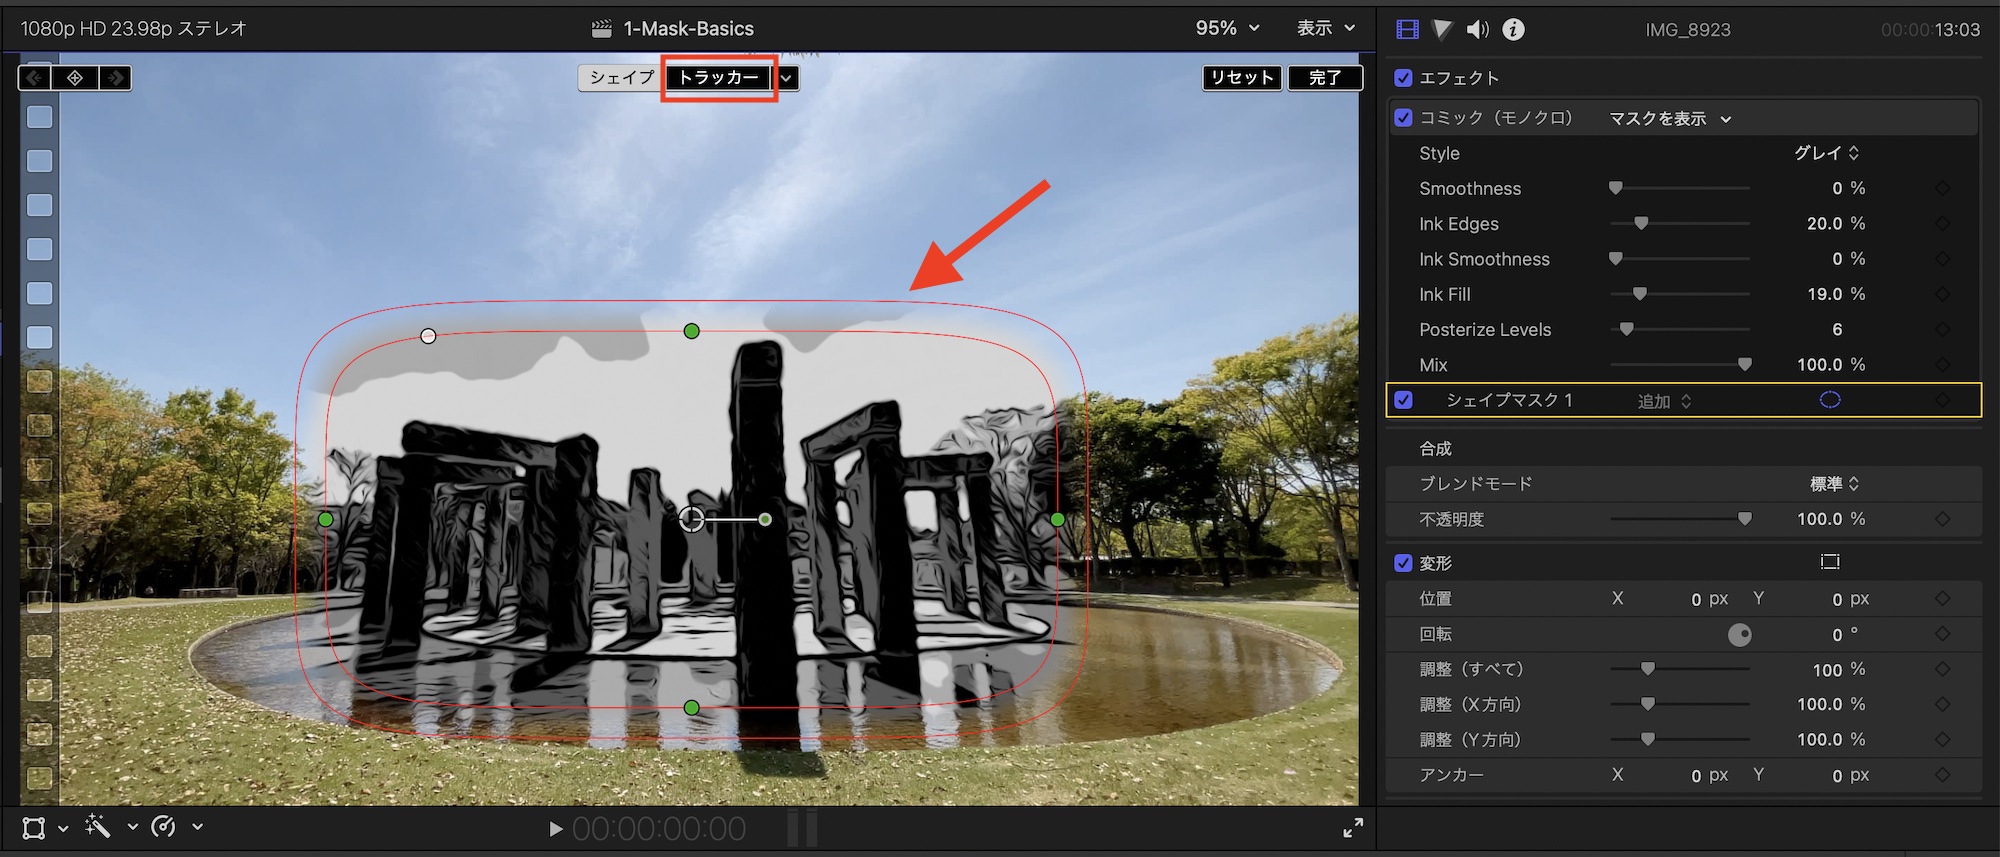The height and width of the screenshot is (857, 2000).
Task: Open the 95% zoom dropdown
Action: (x=1227, y=28)
